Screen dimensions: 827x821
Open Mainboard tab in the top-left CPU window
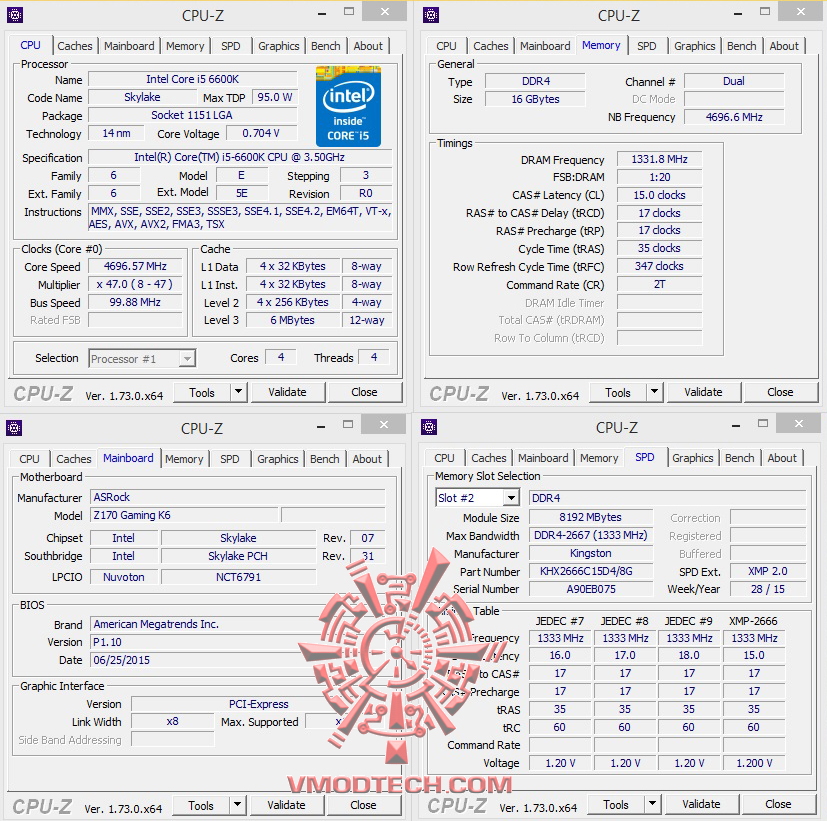pyautogui.click(x=129, y=46)
